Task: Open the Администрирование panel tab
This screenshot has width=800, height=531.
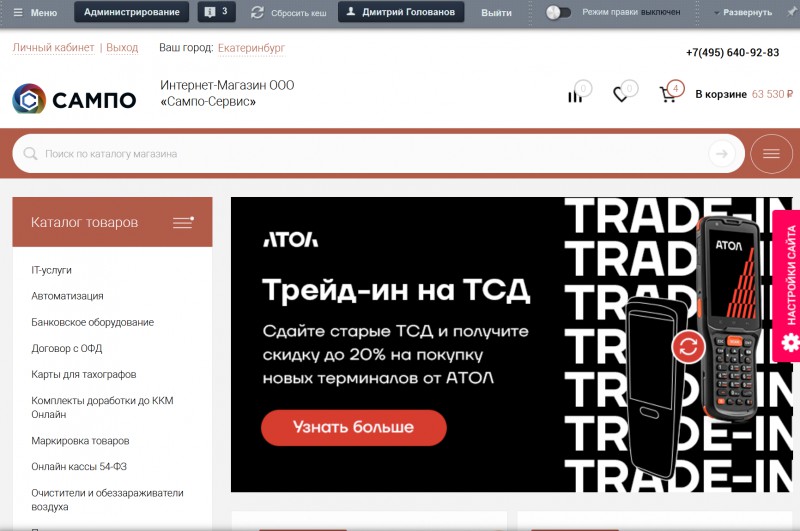Action: pos(132,12)
